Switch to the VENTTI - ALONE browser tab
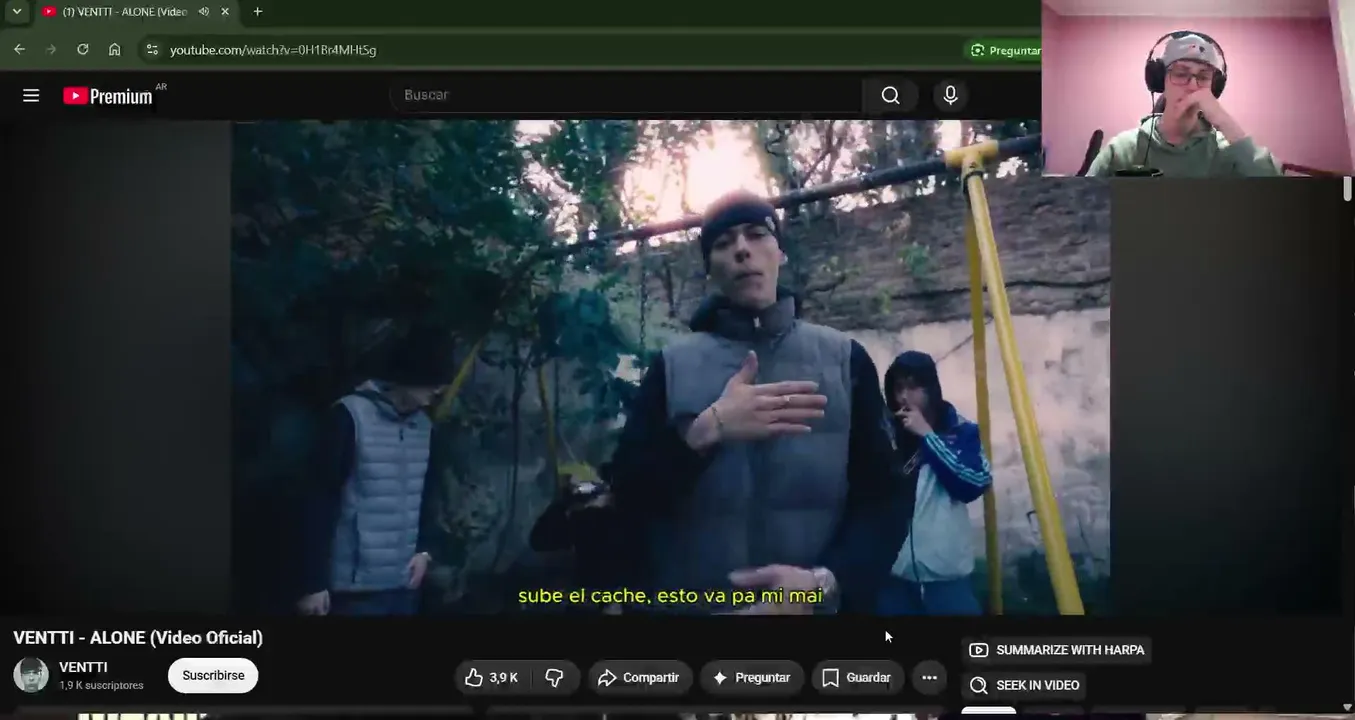This screenshot has height=720, width=1355. pyautogui.click(x=137, y=12)
